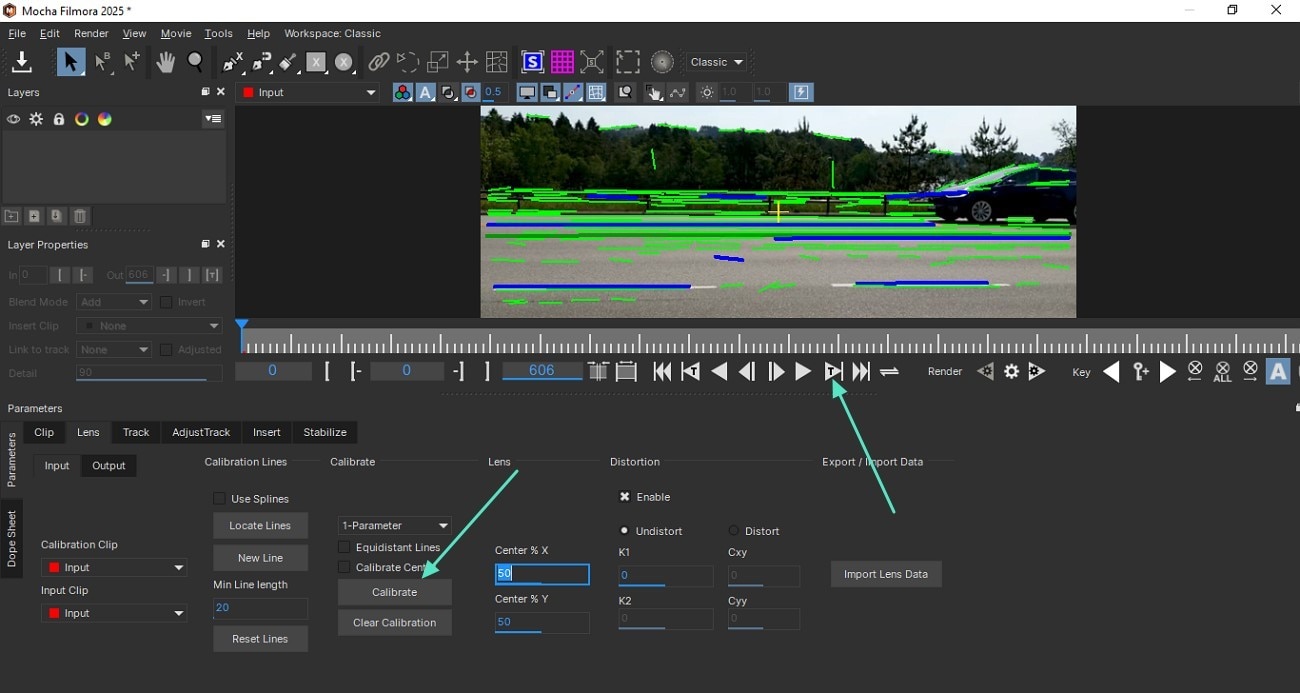The image size is (1300, 693).
Task: Click the link chain attach-layer icon
Action: tap(379, 62)
